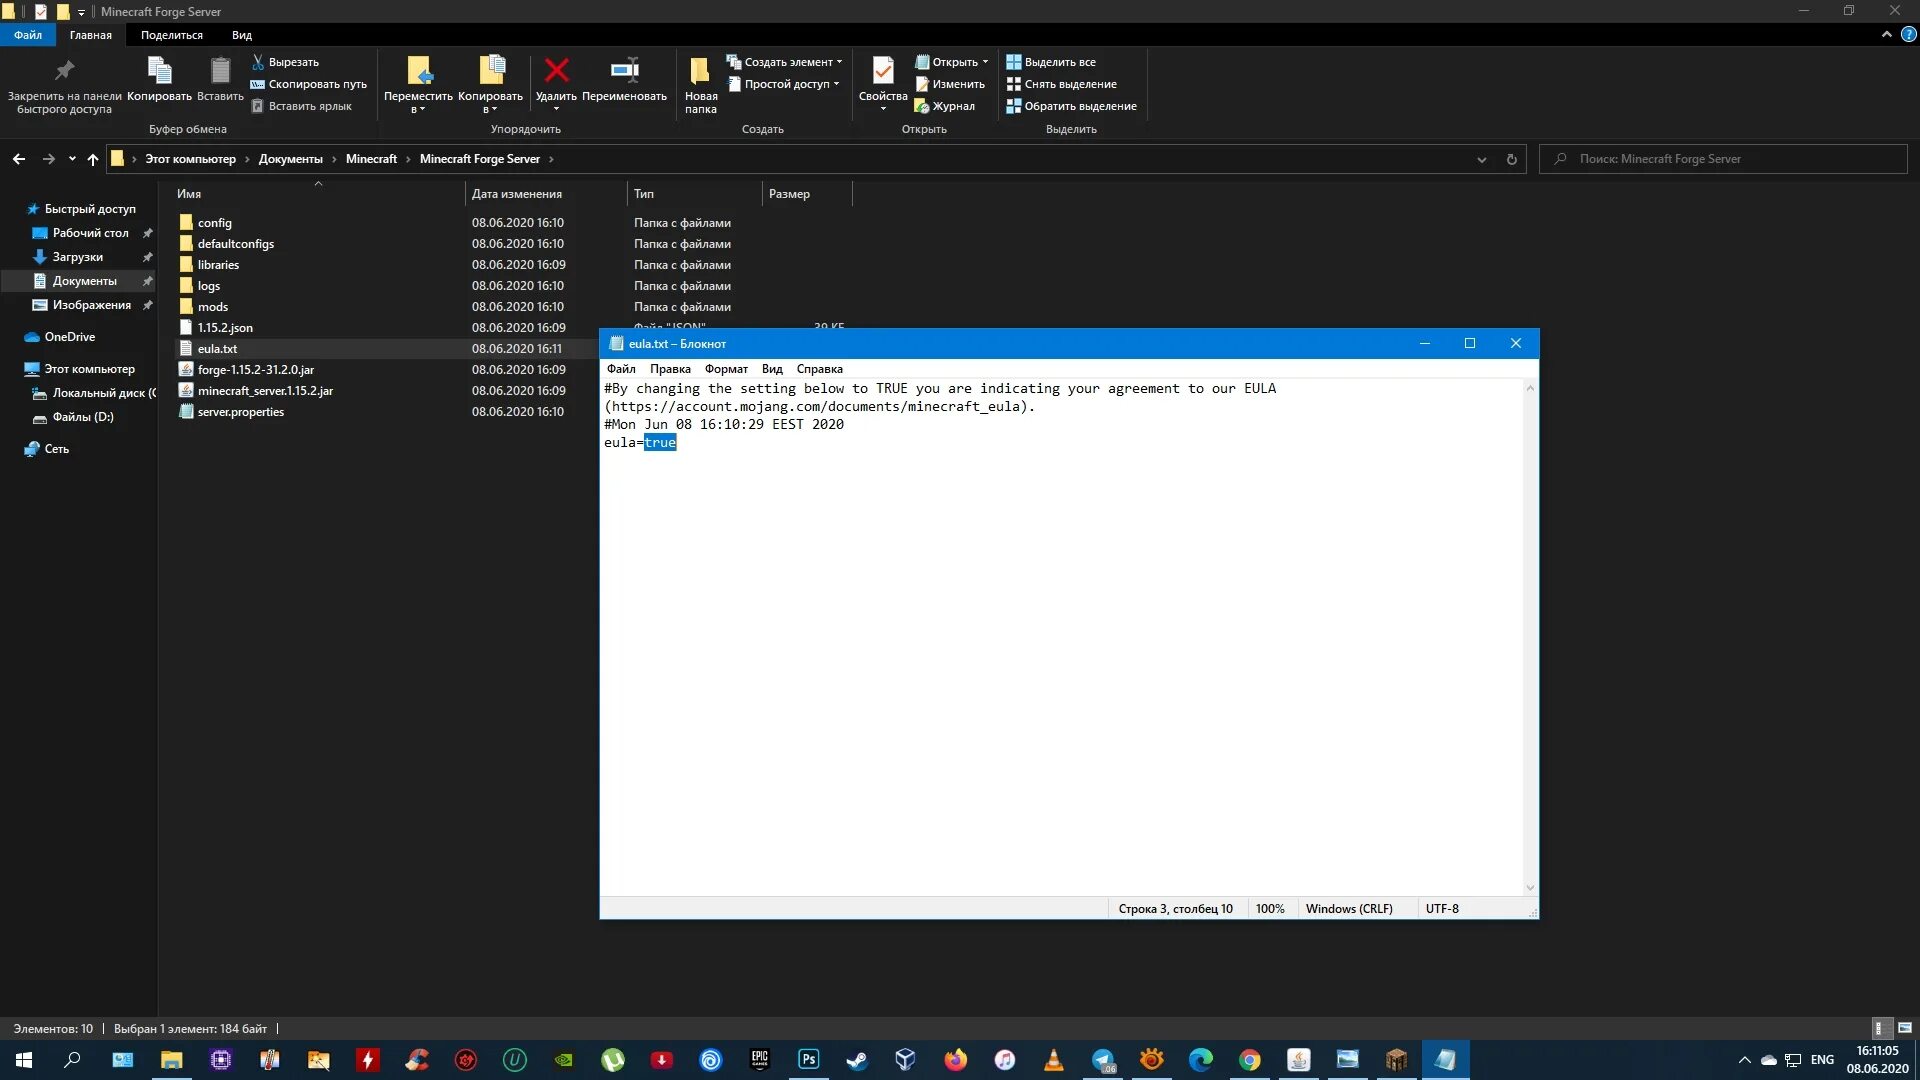Sort by the Размер column header
This screenshot has height=1080, width=1920.
[x=806, y=194]
